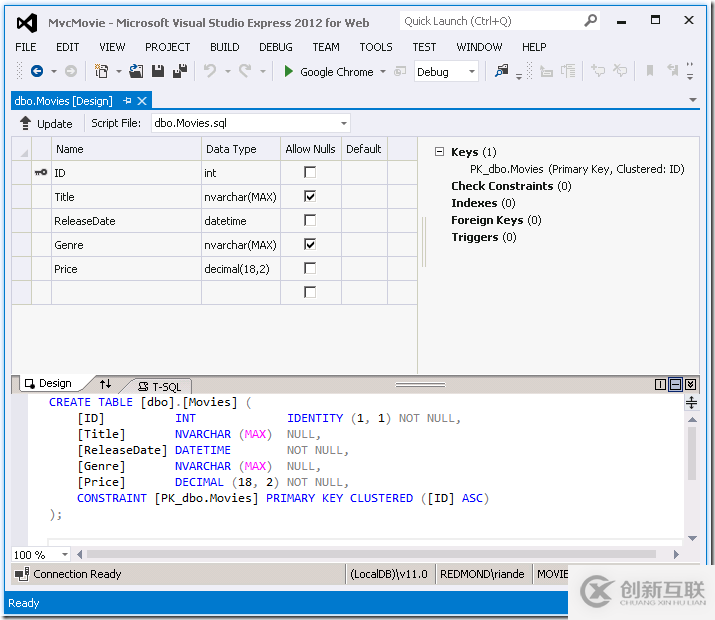Image resolution: width=715 pixels, height=620 pixels.
Task: Select the Foreign Keys entry
Action: (487, 220)
